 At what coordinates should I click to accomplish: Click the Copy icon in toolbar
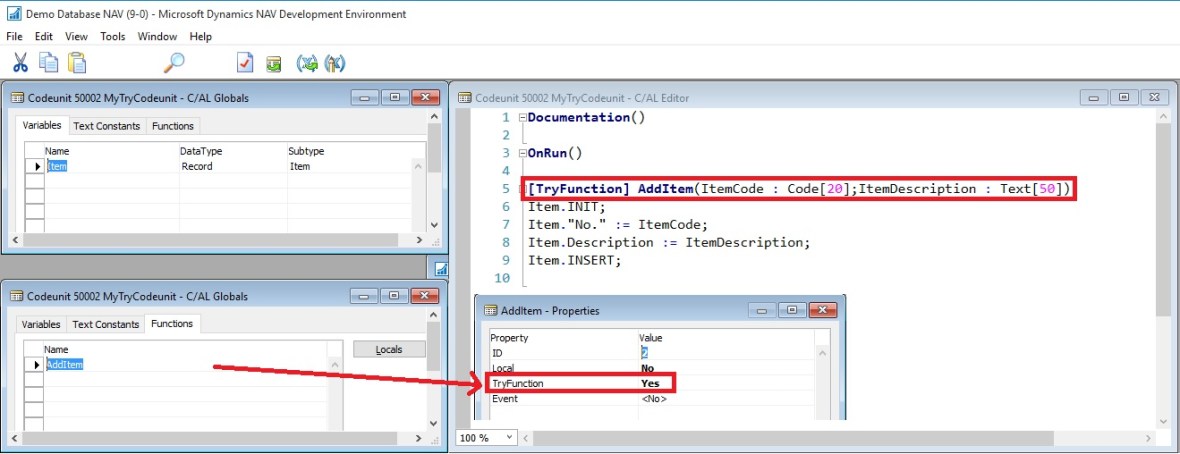point(48,63)
